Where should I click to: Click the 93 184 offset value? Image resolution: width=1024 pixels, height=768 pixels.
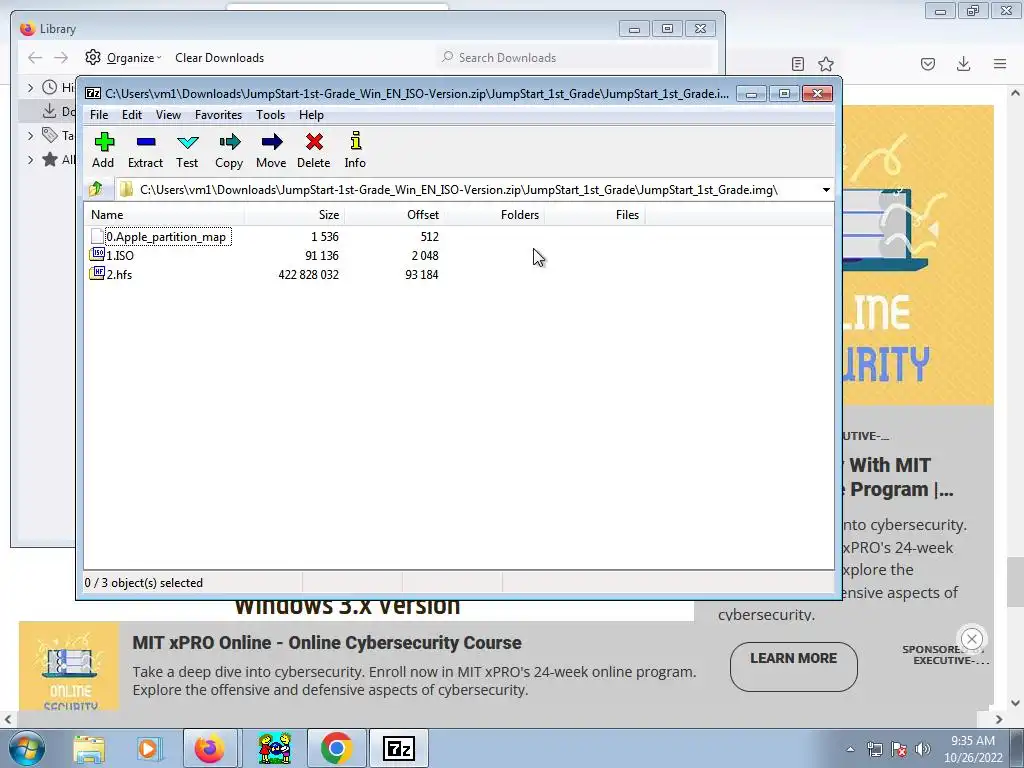coord(421,275)
